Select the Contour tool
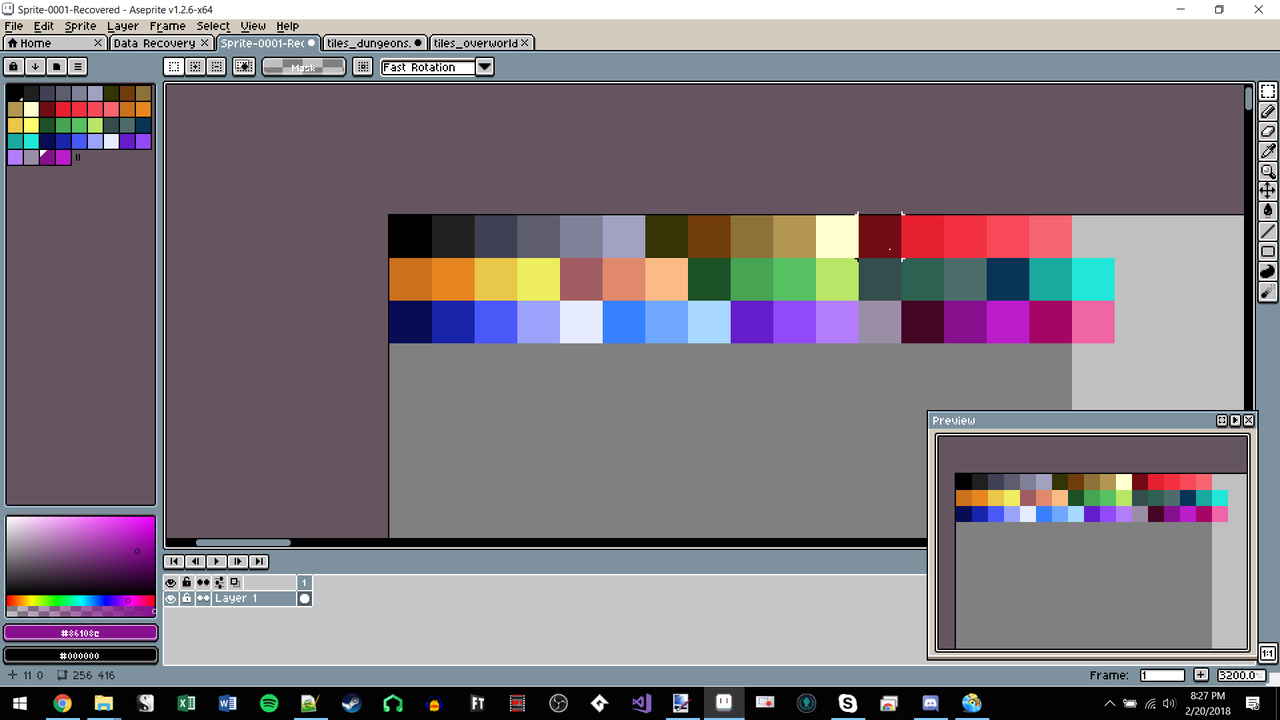 [x=1268, y=271]
